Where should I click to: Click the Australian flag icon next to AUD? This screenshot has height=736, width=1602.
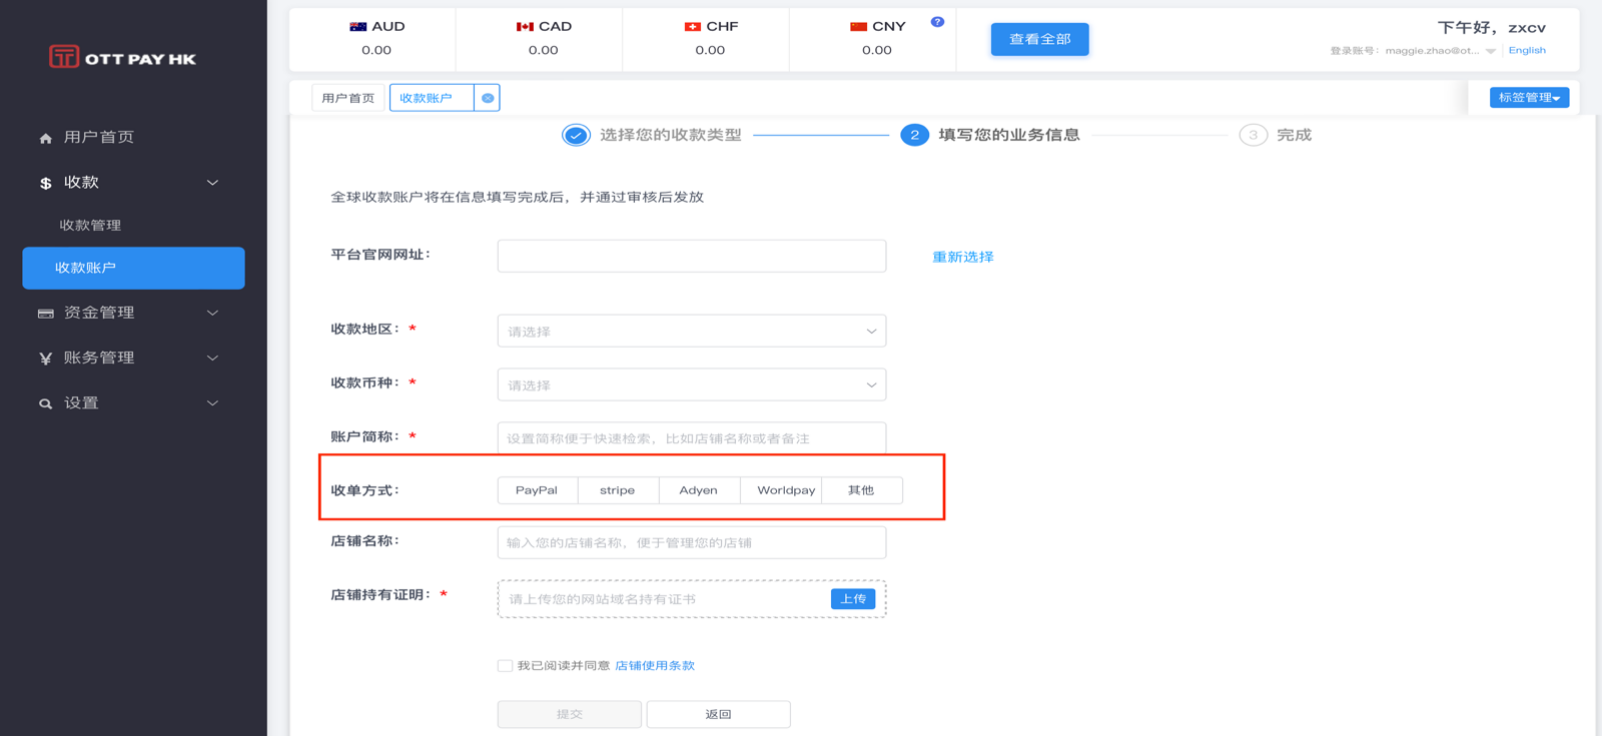(358, 27)
